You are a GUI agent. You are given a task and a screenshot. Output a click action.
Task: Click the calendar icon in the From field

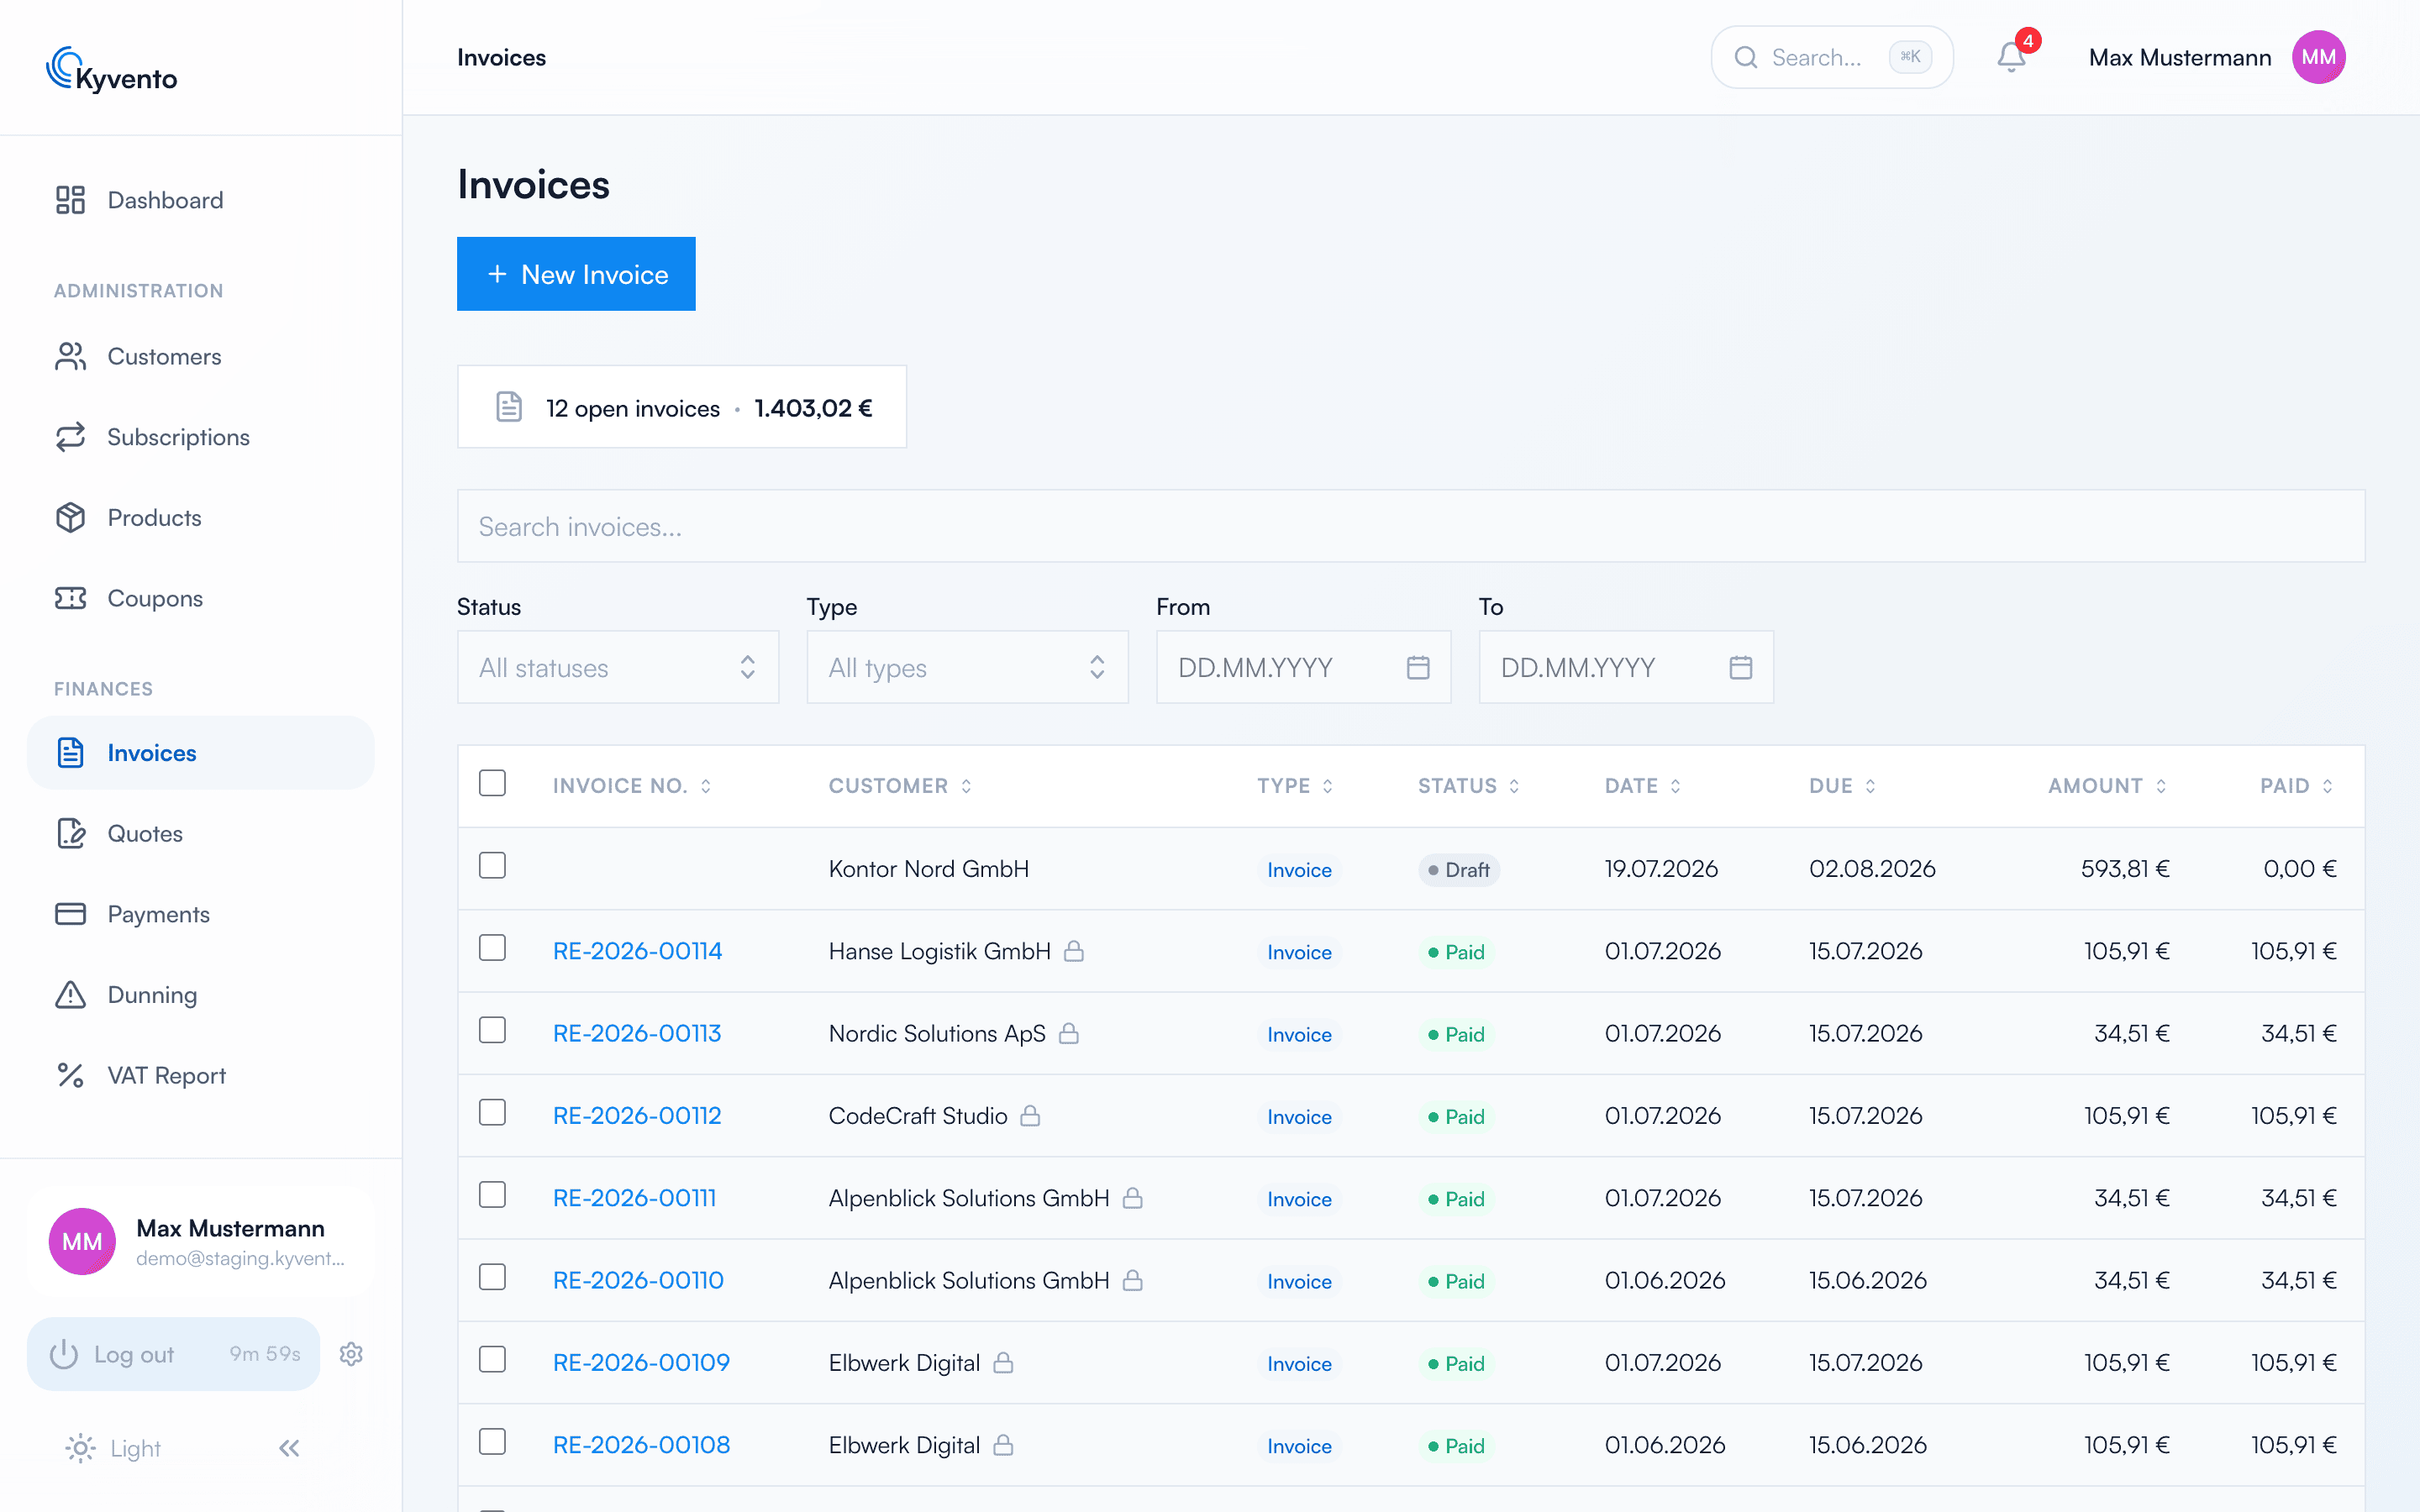pyautogui.click(x=1418, y=667)
